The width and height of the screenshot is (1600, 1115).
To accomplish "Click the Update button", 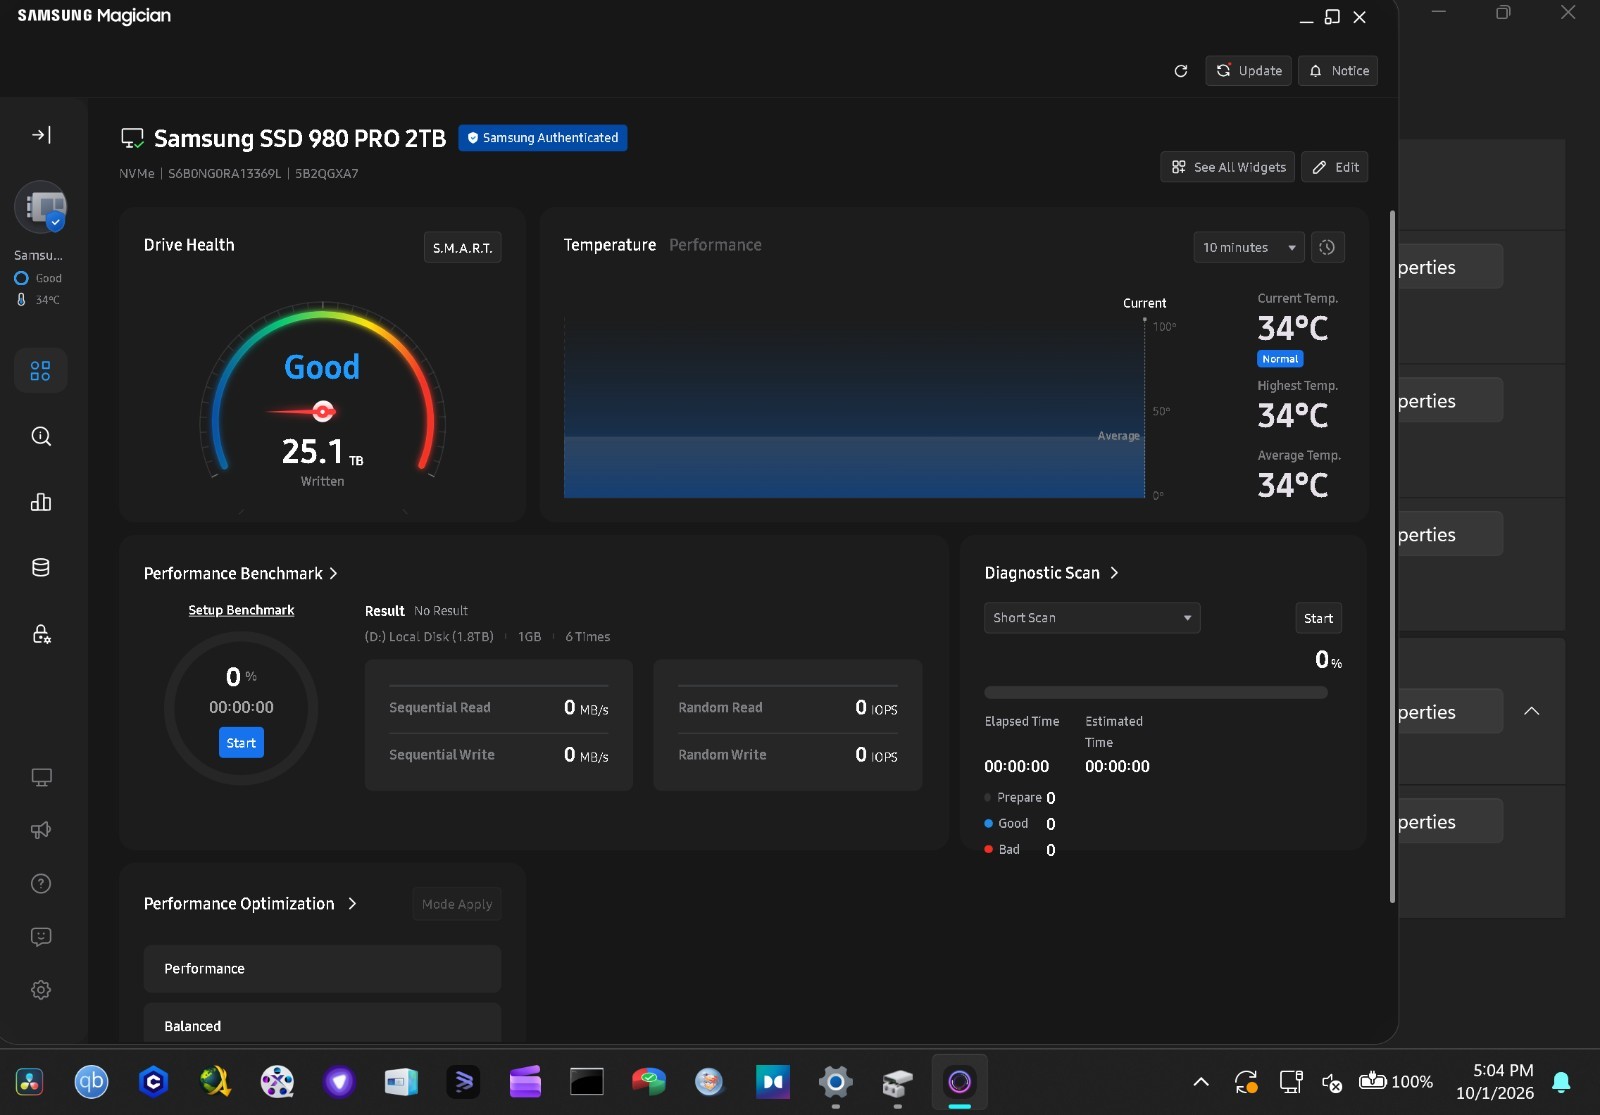I will click(1249, 71).
